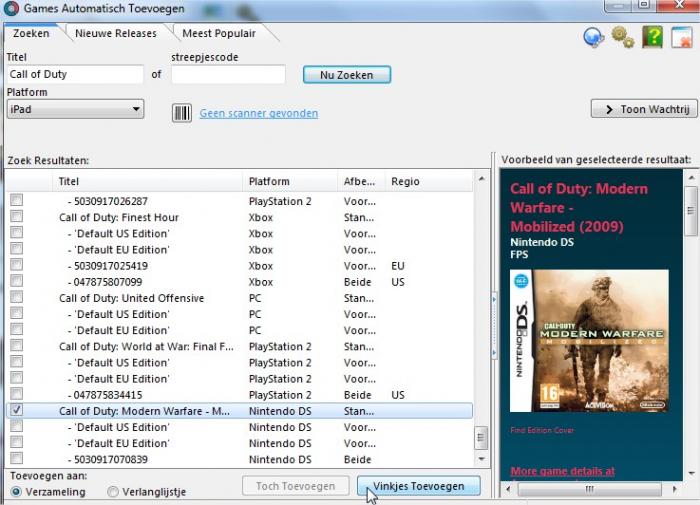Select the row titled 047875834415
Image resolution: width=700 pixels, height=505 pixels.
coord(239,395)
